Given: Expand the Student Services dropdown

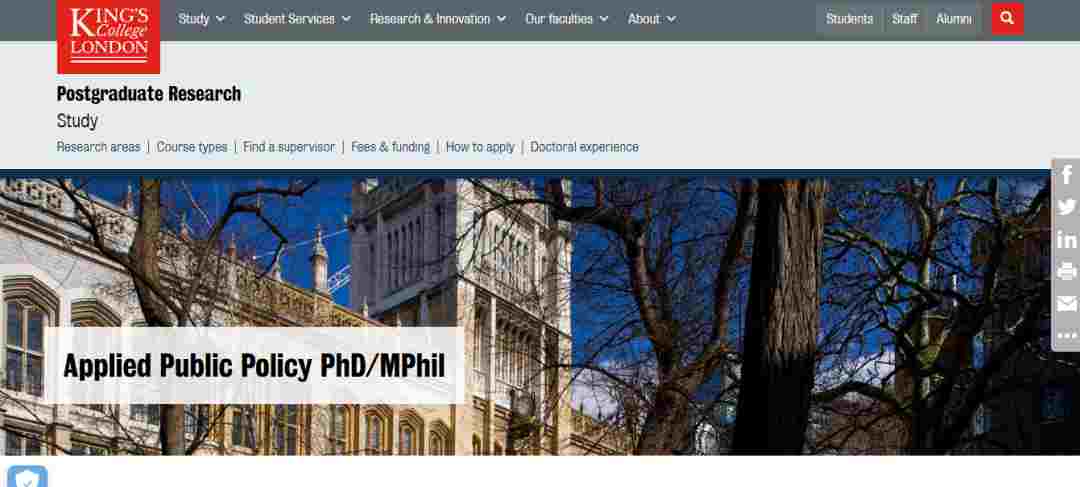Looking at the screenshot, I should point(297,19).
